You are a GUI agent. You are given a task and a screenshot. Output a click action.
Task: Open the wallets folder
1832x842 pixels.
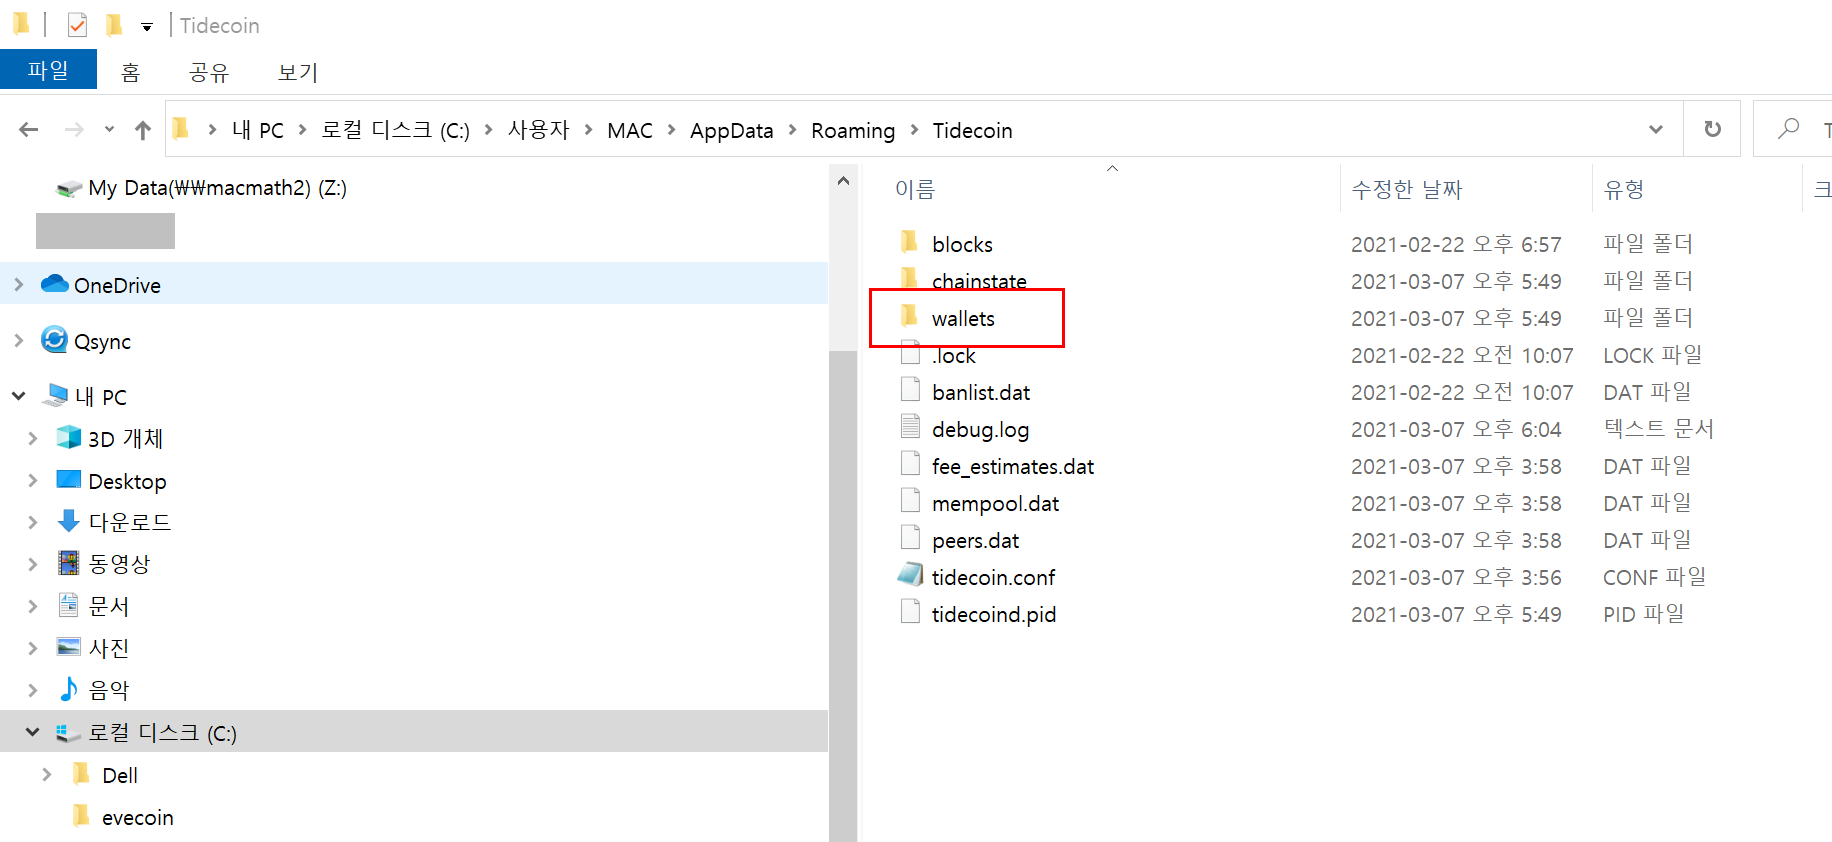pos(962,319)
